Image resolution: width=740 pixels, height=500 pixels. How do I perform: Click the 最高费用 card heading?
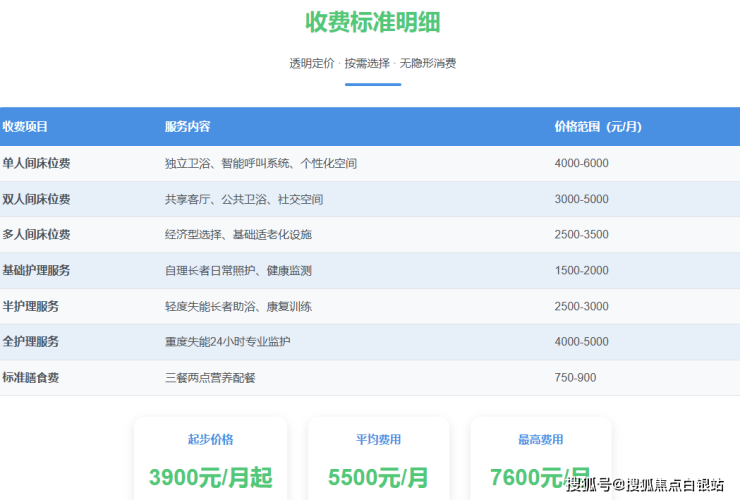coord(540,439)
